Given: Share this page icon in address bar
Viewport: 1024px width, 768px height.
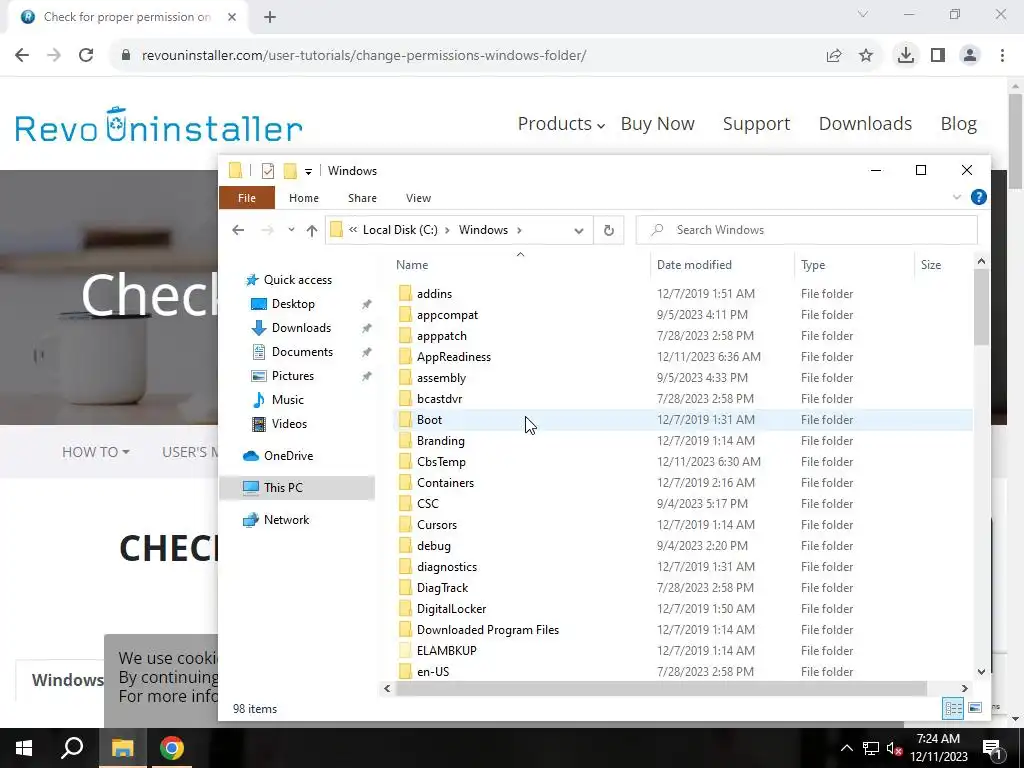Looking at the screenshot, I should pos(834,56).
